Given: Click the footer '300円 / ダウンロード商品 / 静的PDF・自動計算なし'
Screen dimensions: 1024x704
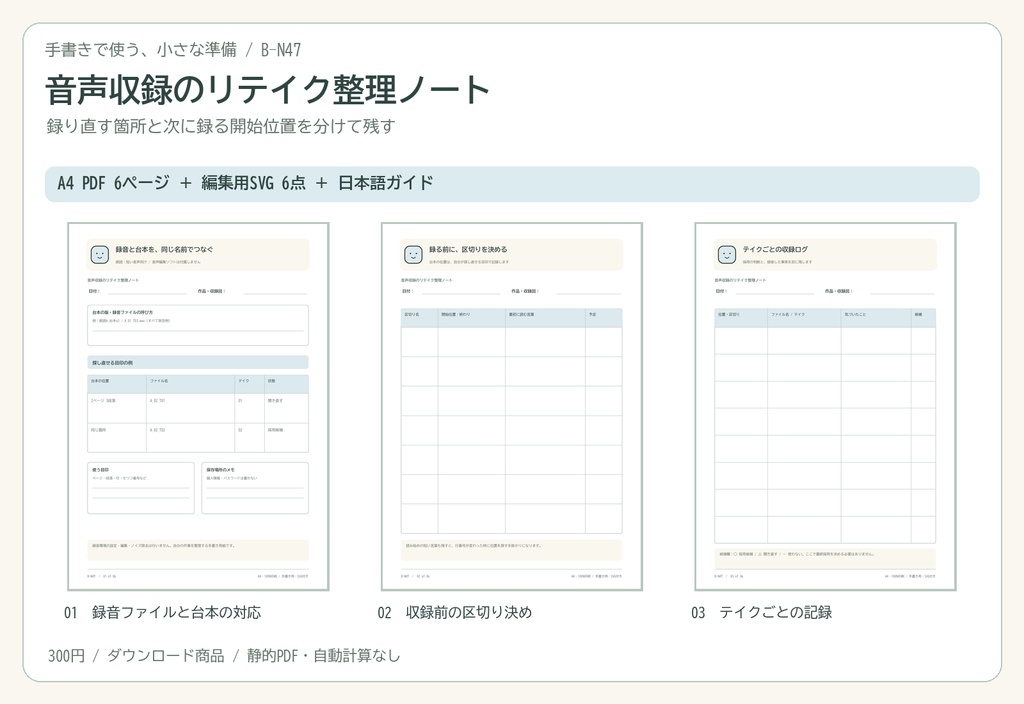Looking at the screenshot, I should tap(224, 656).
